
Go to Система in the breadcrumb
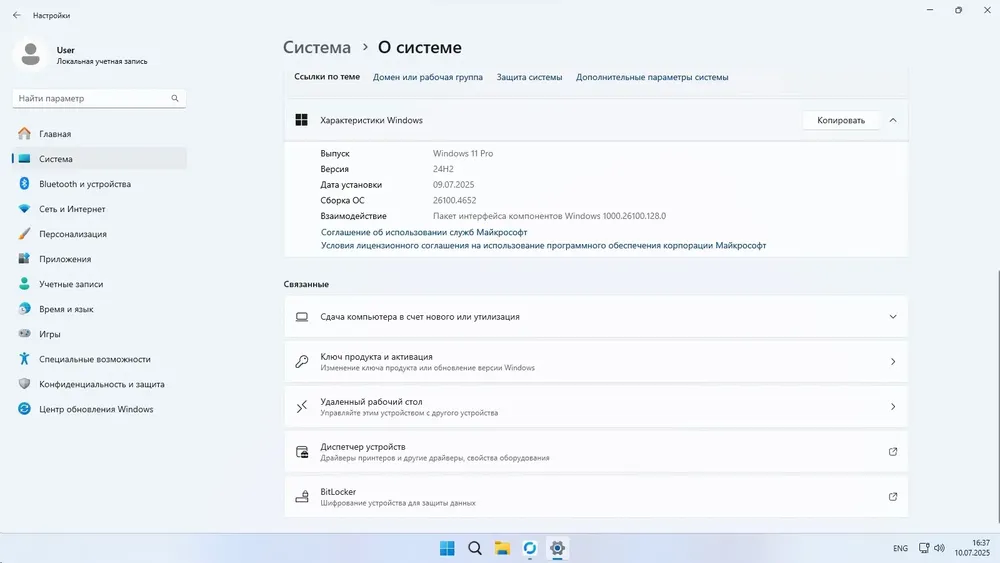click(x=317, y=47)
